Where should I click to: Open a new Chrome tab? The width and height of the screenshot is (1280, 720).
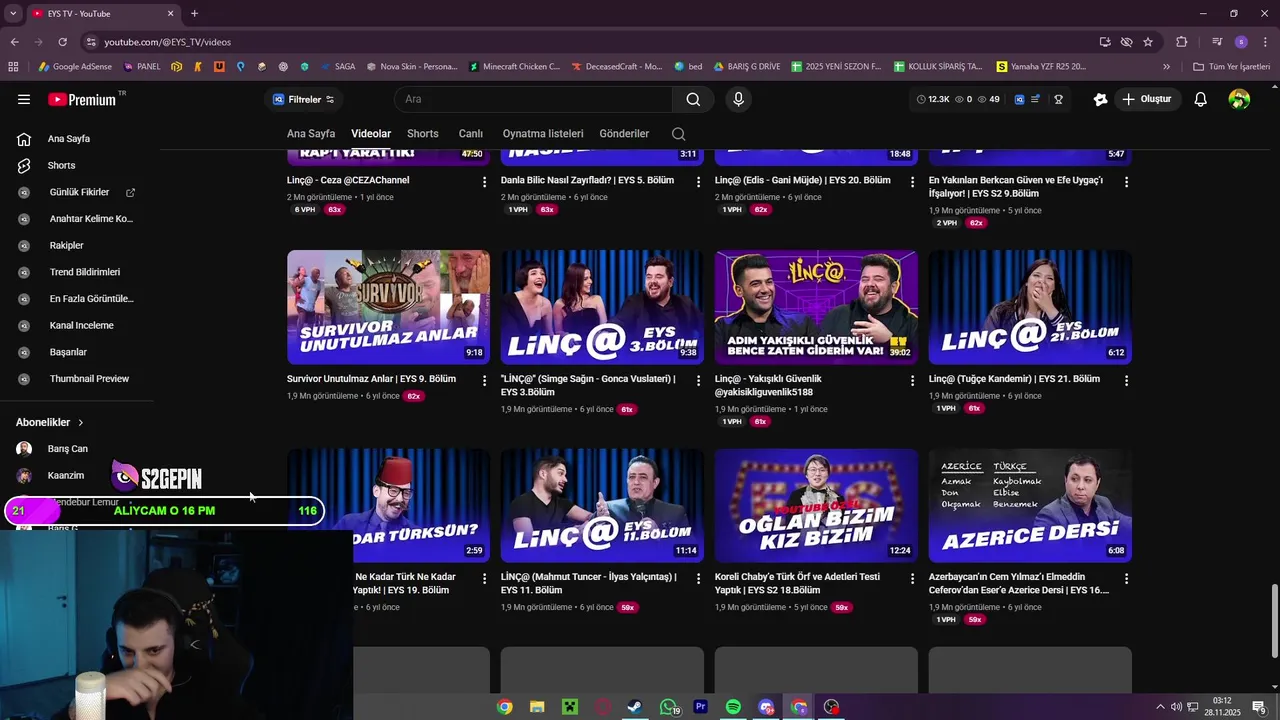194,14
